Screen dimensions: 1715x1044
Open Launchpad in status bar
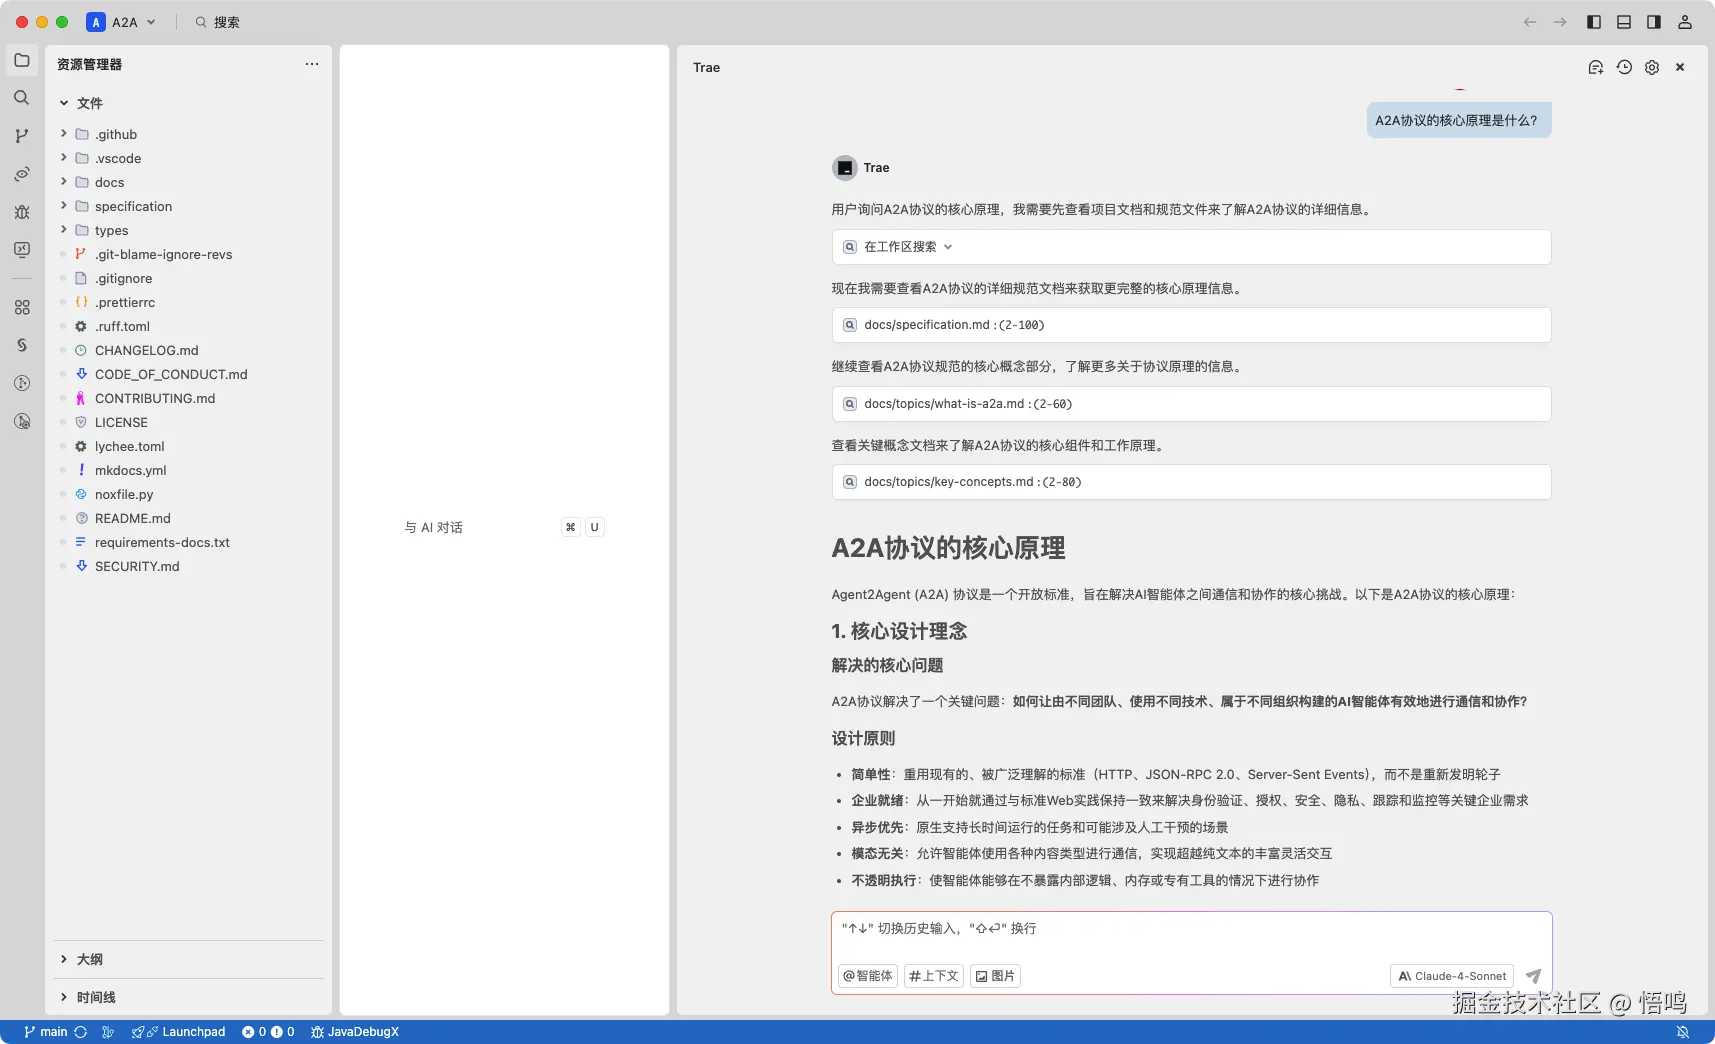point(179,1032)
